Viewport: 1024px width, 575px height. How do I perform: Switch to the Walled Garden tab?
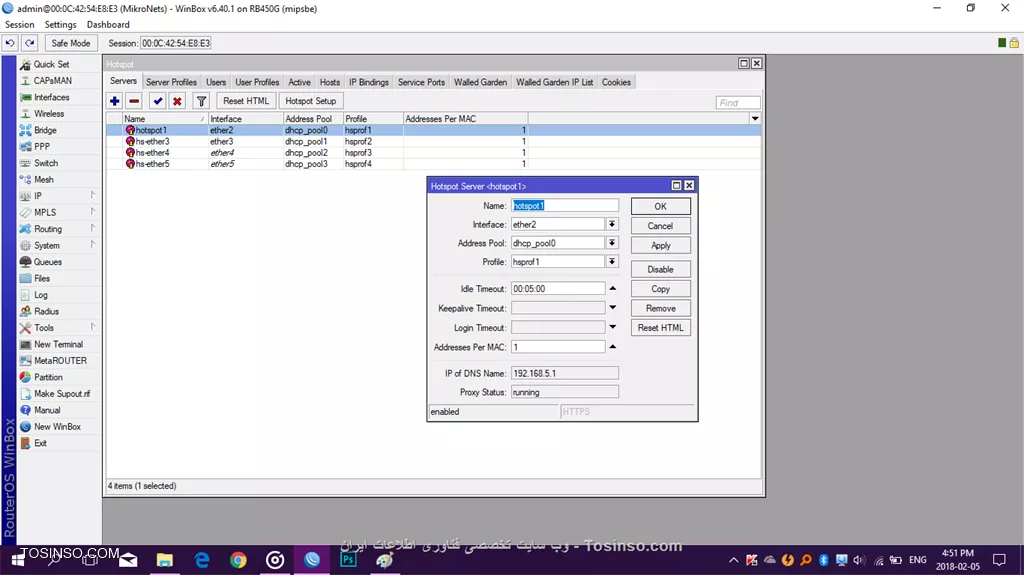(x=481, y=82)
